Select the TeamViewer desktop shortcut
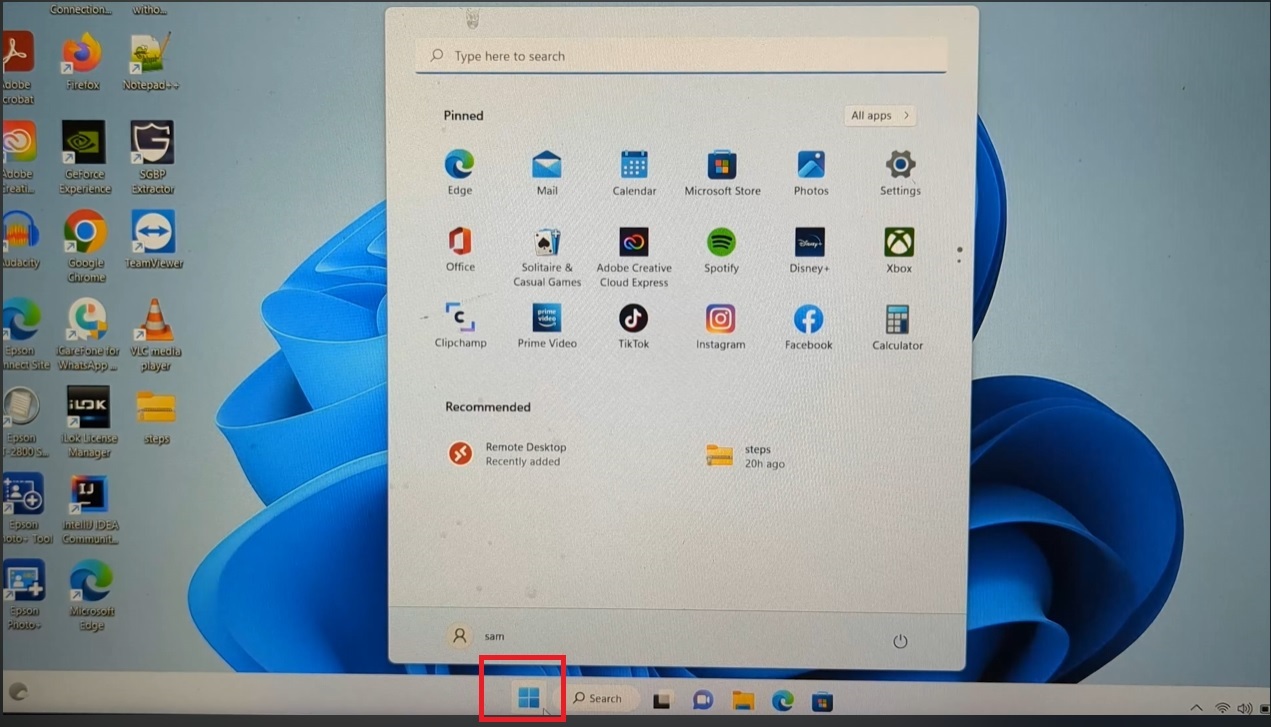 [x=152, y=239]
